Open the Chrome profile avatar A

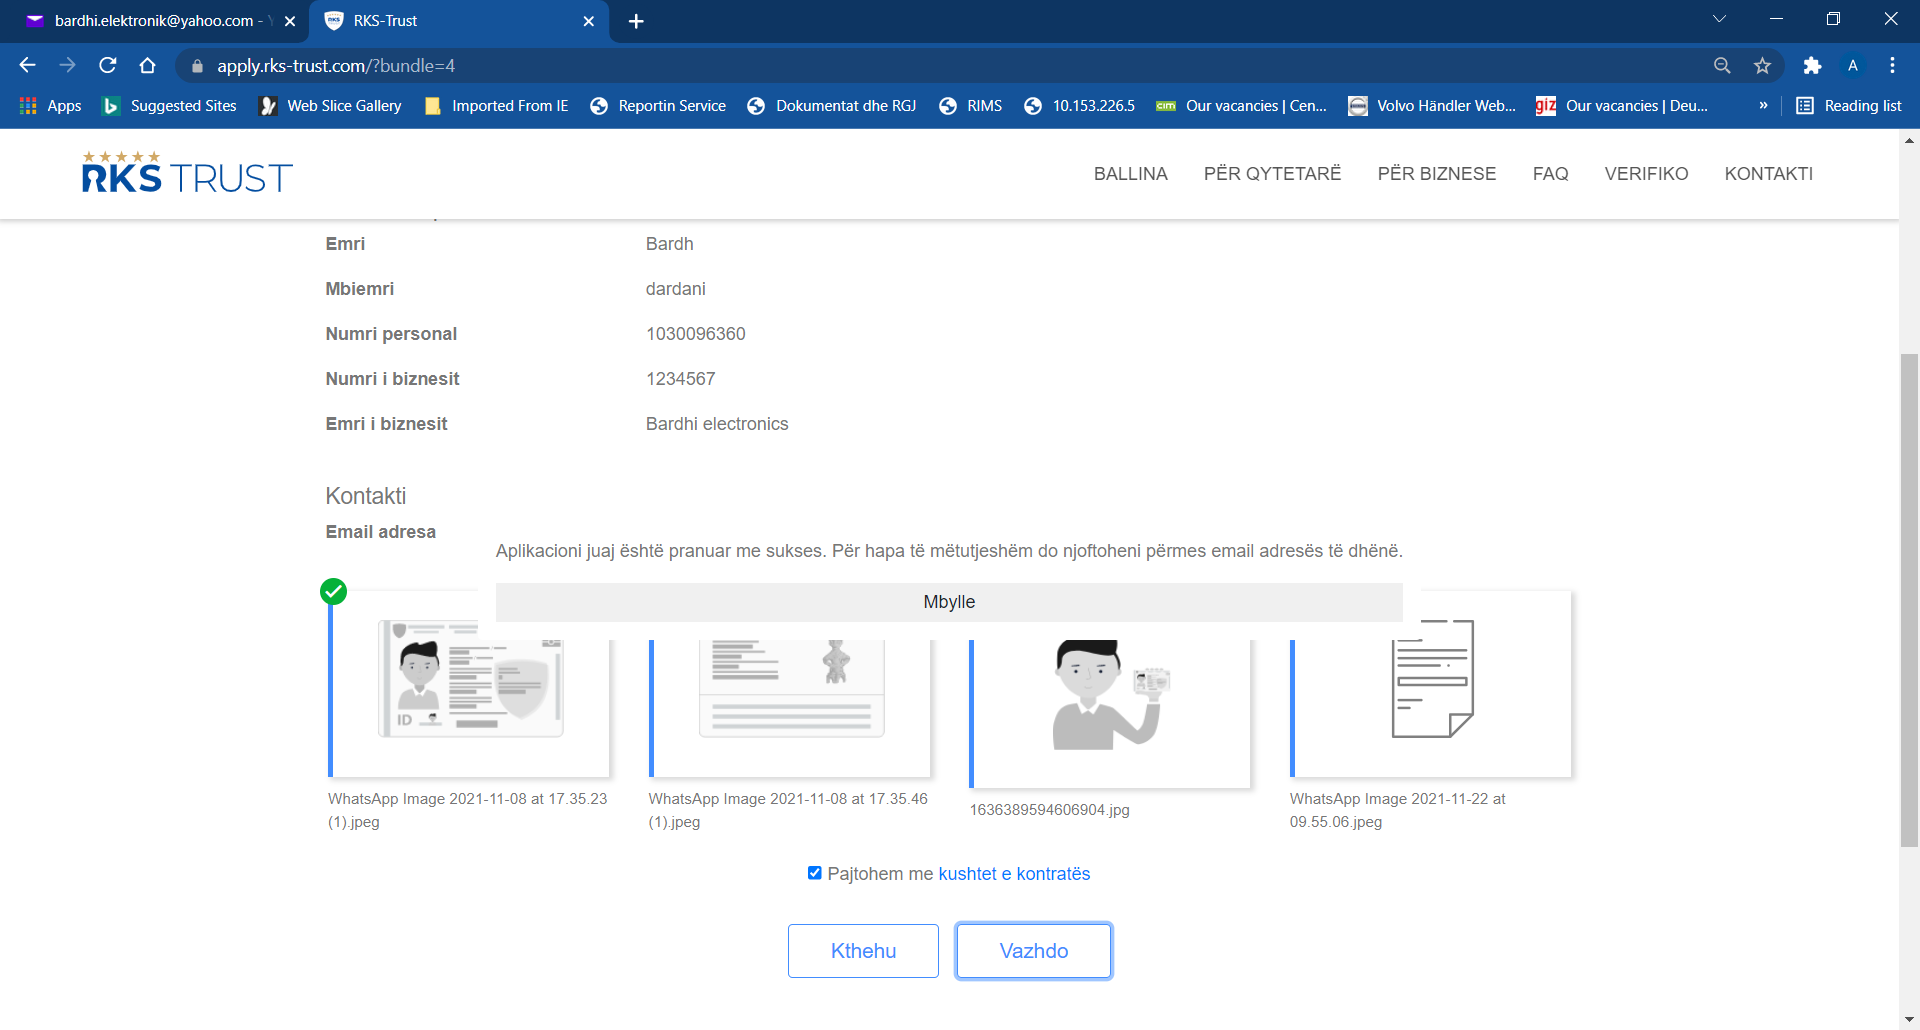tap(1853, 65)
